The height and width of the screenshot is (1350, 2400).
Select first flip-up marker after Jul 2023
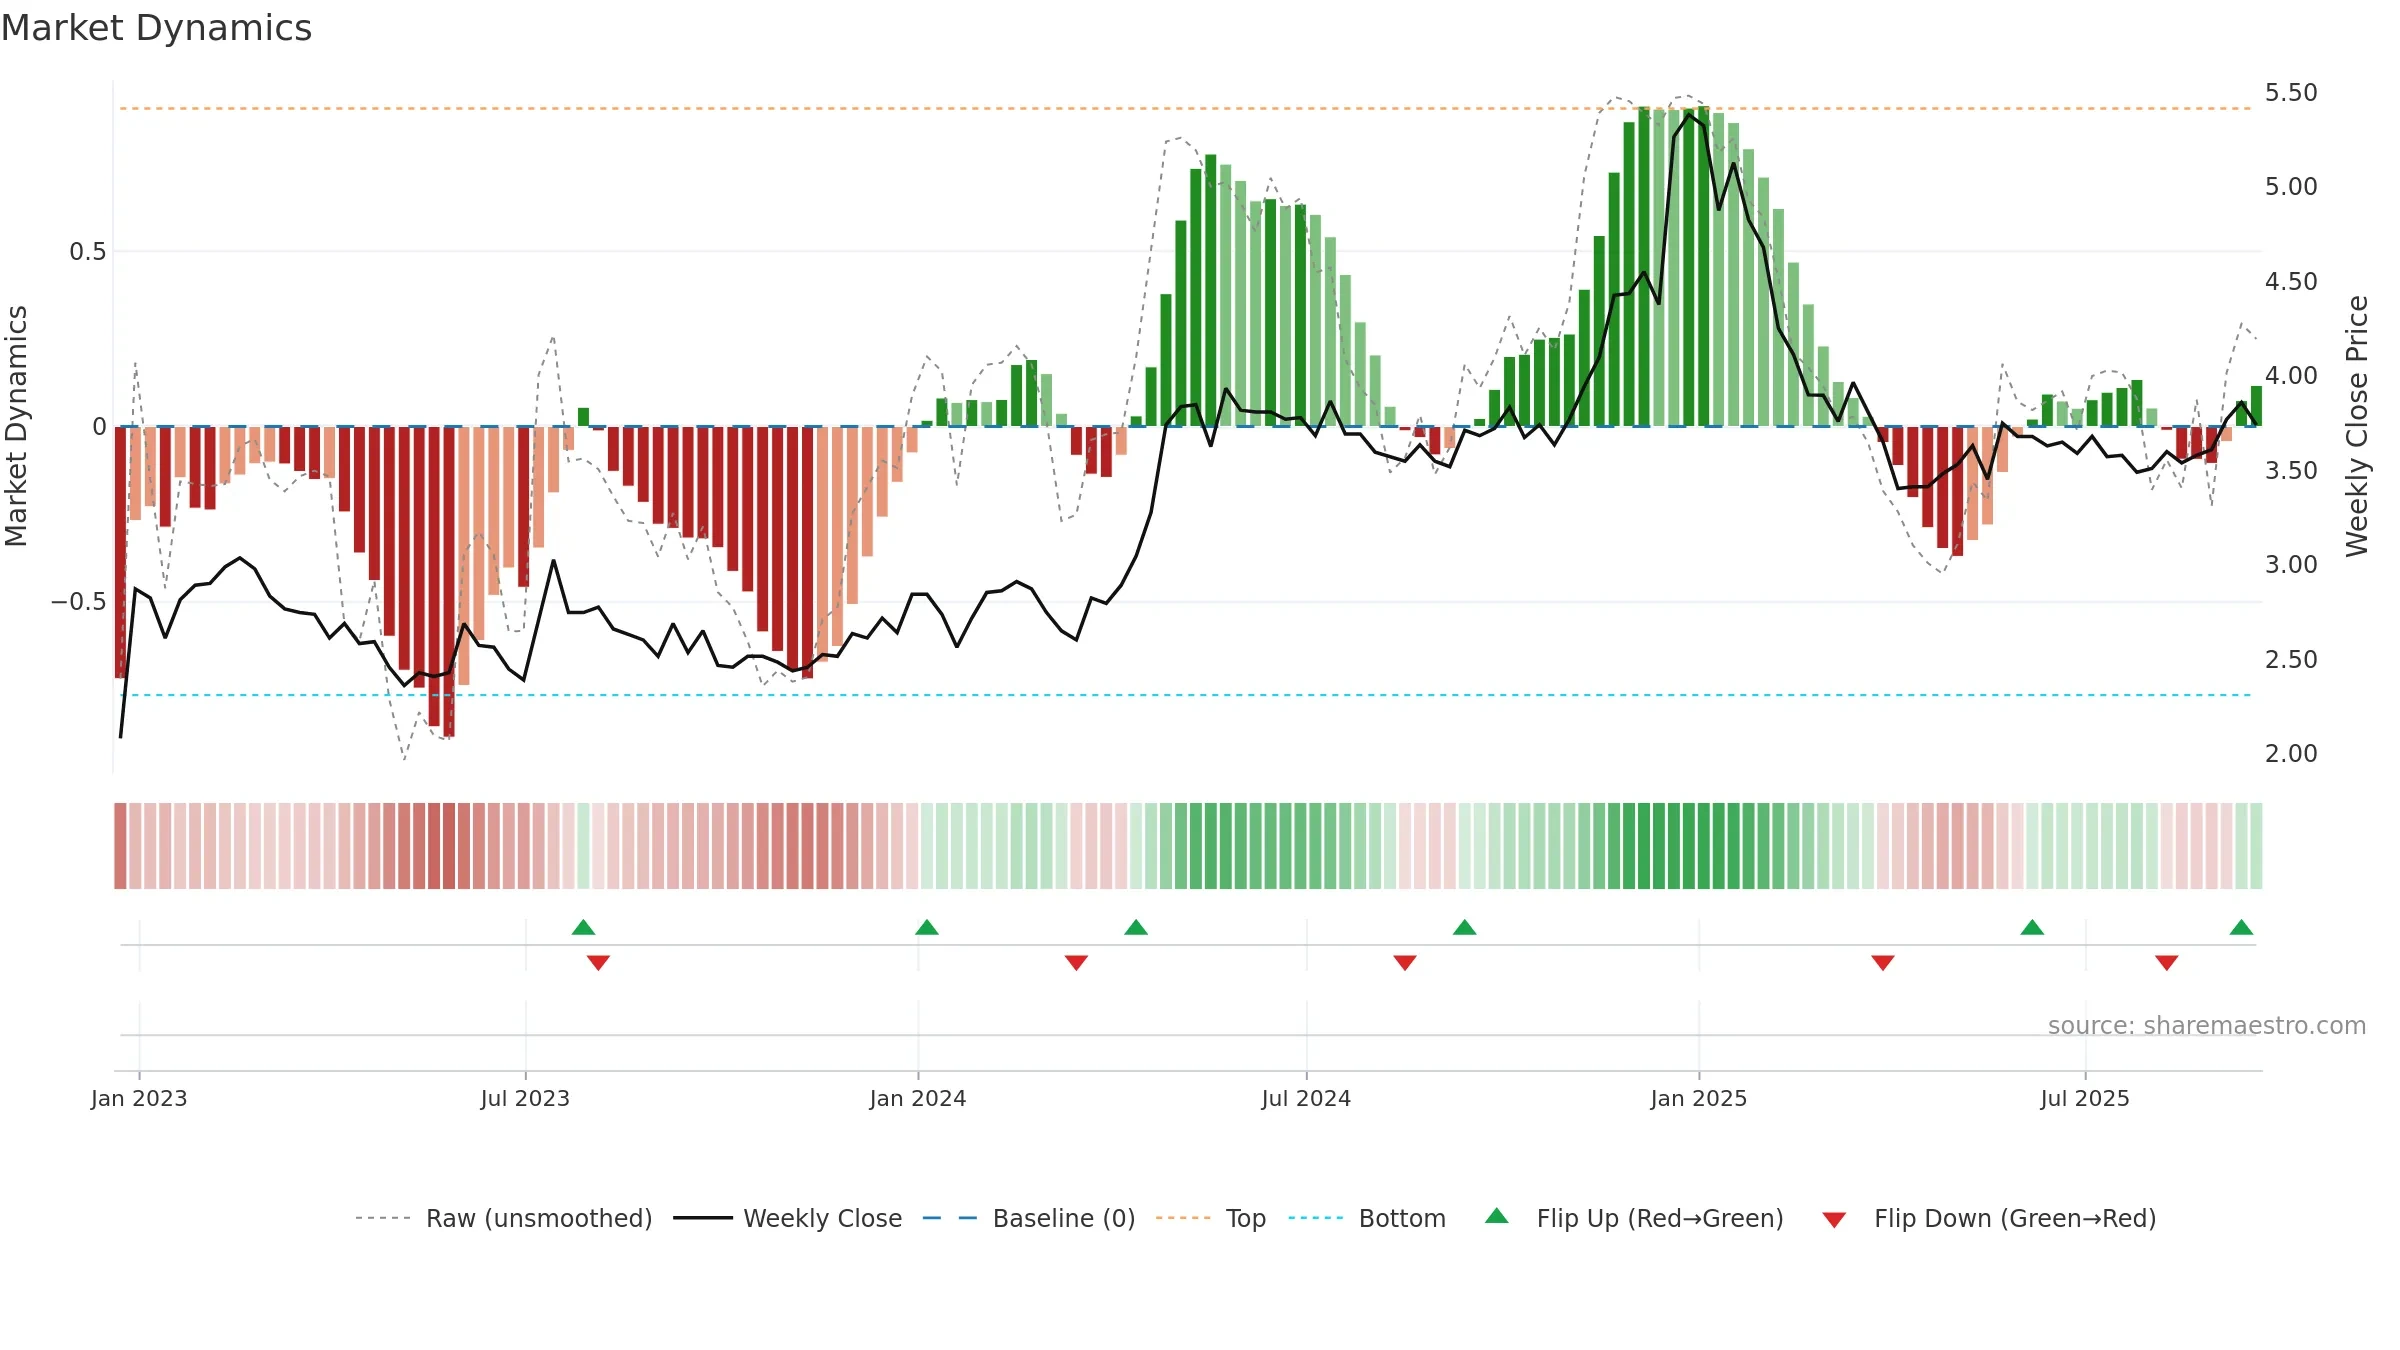(583, 927)
